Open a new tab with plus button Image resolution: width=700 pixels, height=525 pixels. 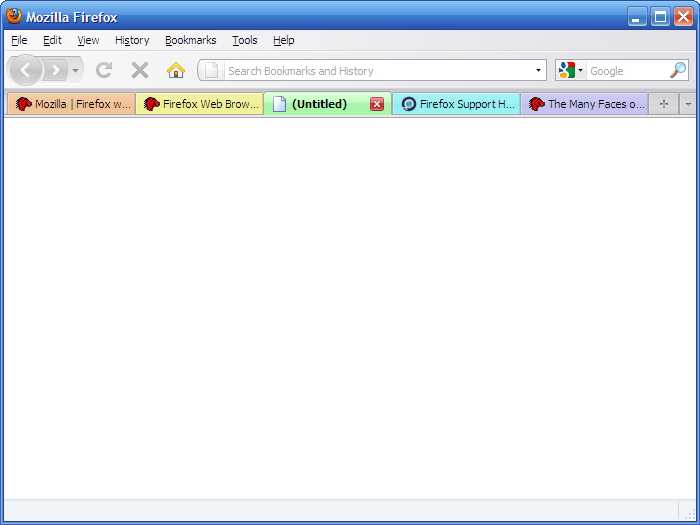click(x=664, y=104)
